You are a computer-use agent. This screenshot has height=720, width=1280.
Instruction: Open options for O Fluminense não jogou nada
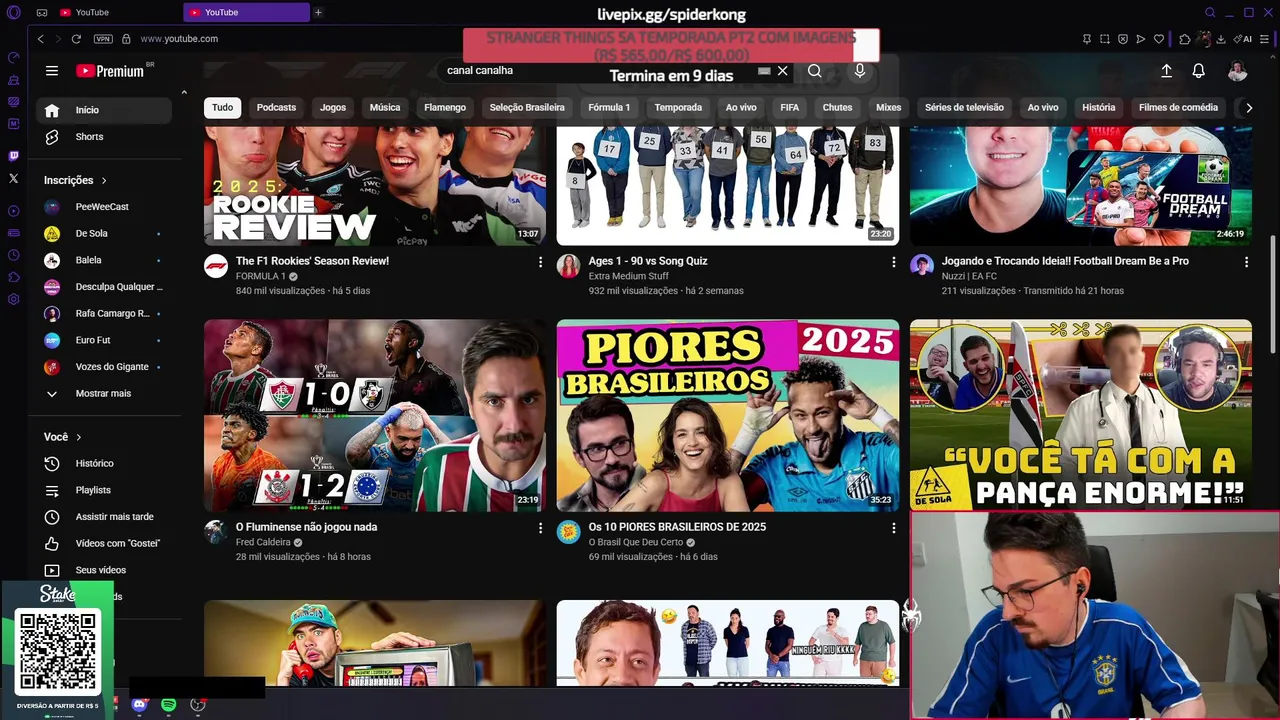541,528
